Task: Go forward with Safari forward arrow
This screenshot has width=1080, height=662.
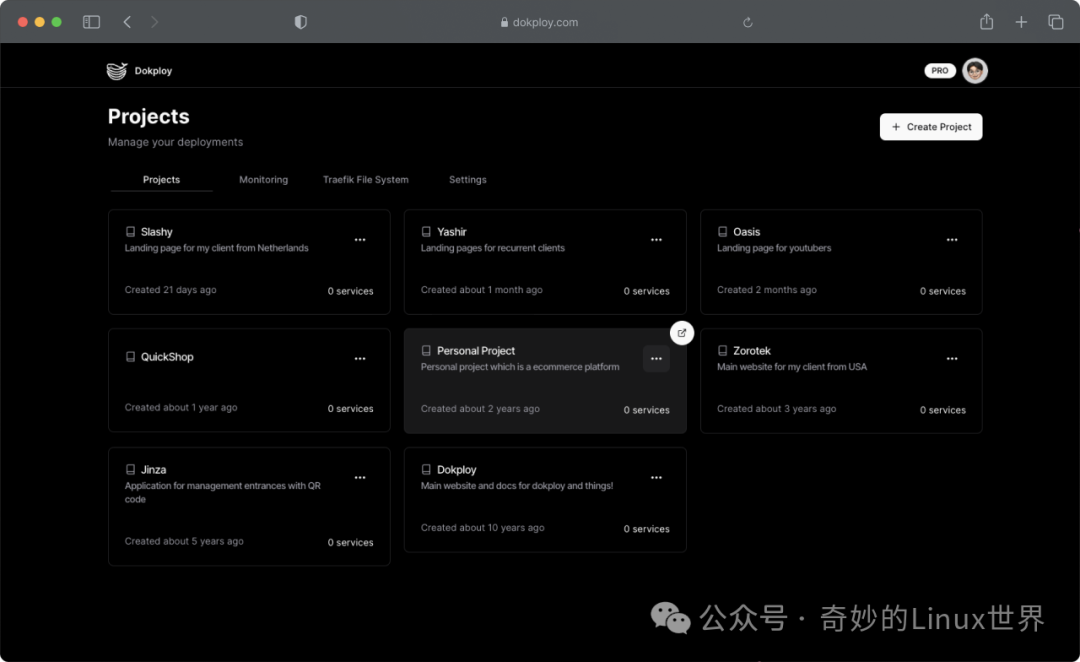Action: tap(154, 22)
